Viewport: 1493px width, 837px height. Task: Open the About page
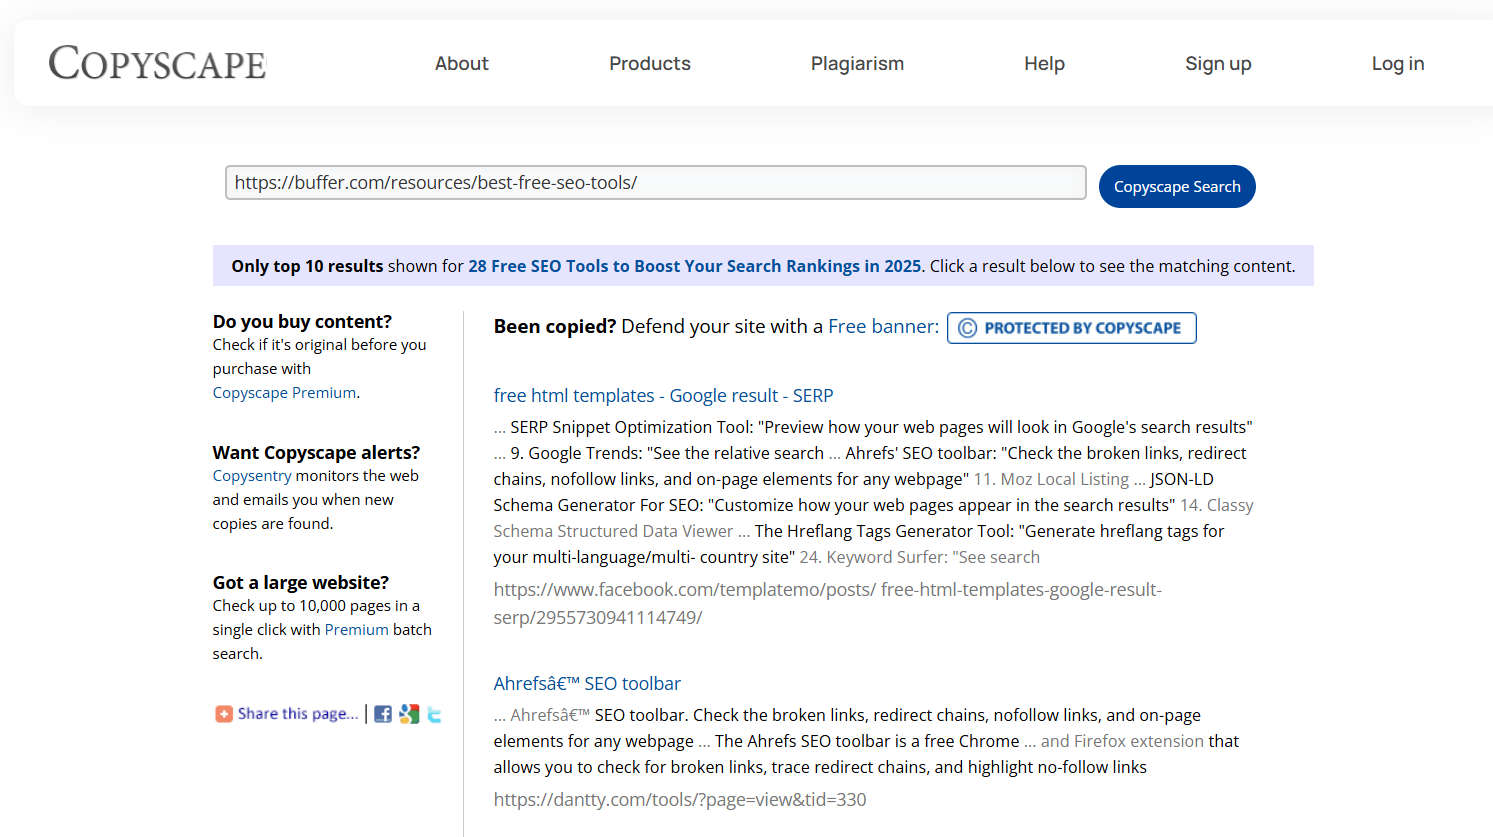pos(461,63)
